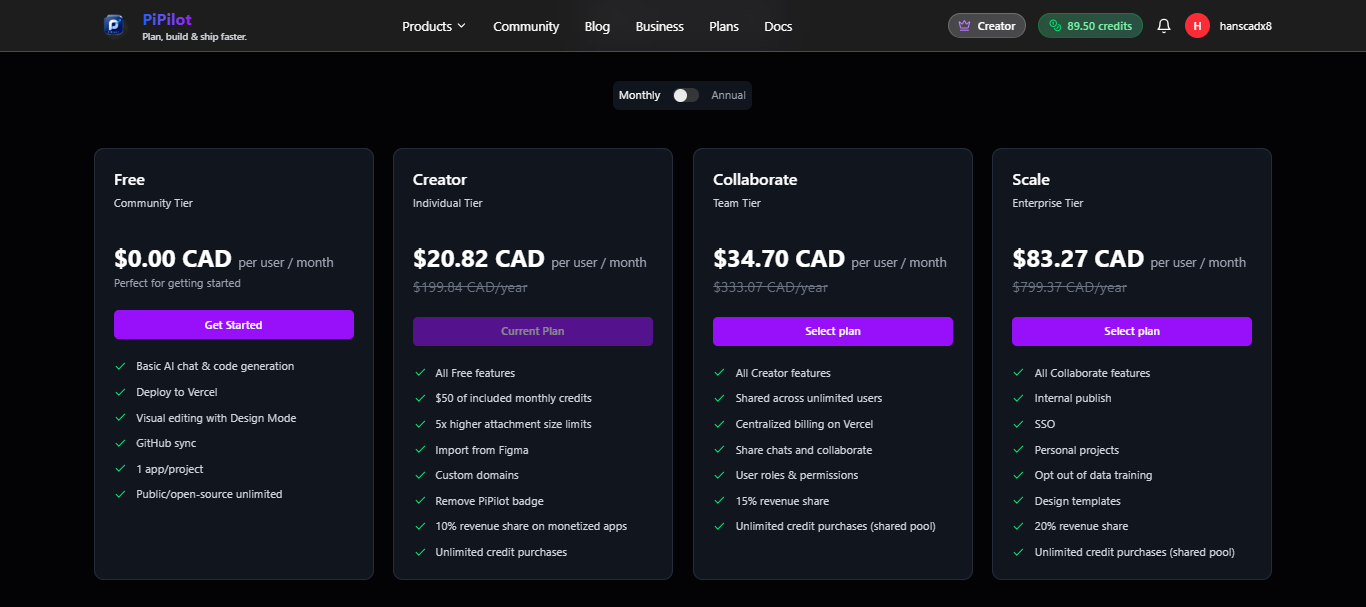Switch billing from Monthly to Annual
The width and height of the screenshot is (1366, 607).
click(685, 94)
